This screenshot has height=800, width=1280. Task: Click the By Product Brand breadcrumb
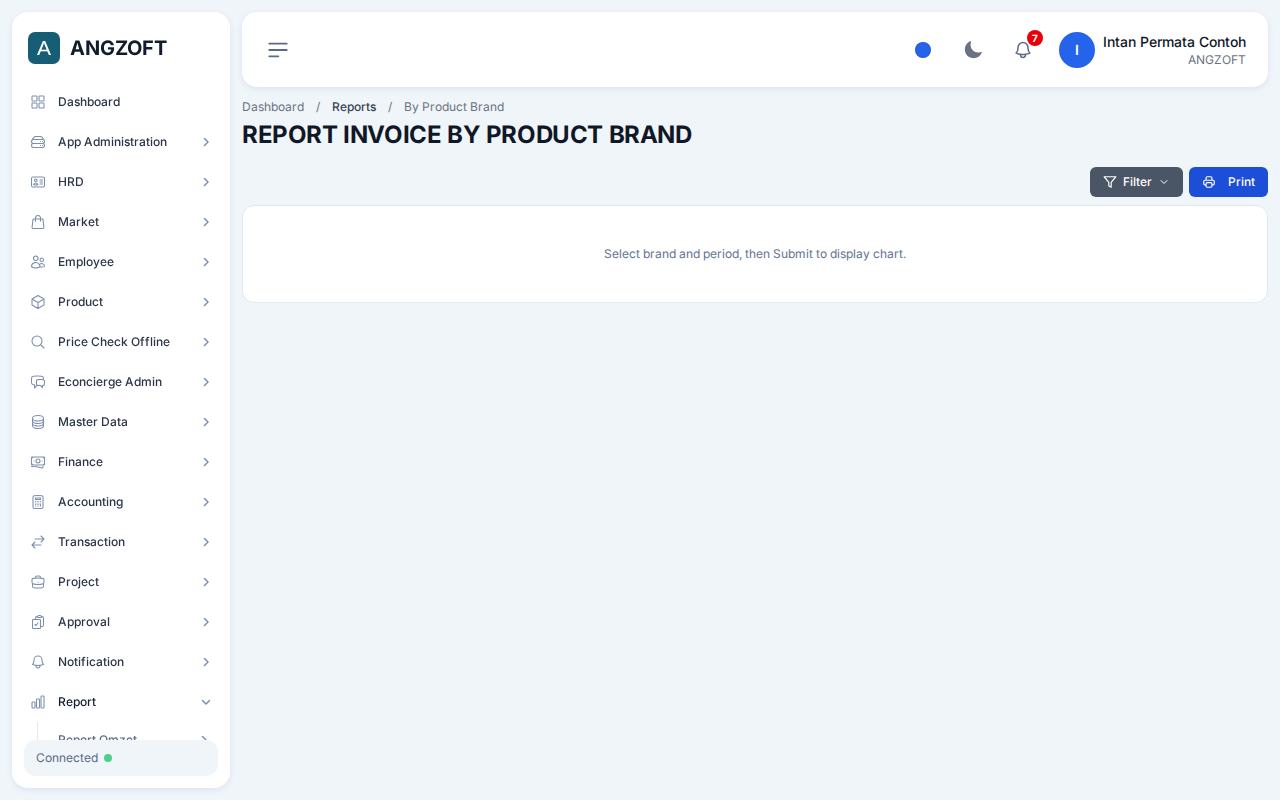point(454,107)
